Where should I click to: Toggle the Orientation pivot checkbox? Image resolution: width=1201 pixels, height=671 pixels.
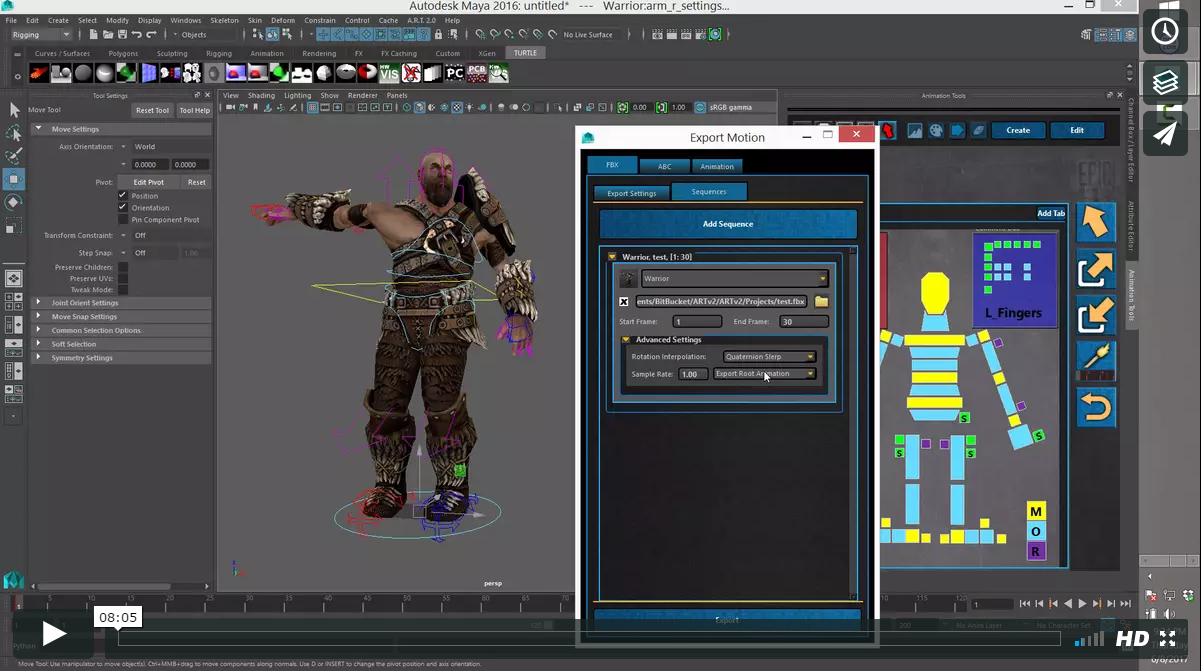click(x=123, y=208)
